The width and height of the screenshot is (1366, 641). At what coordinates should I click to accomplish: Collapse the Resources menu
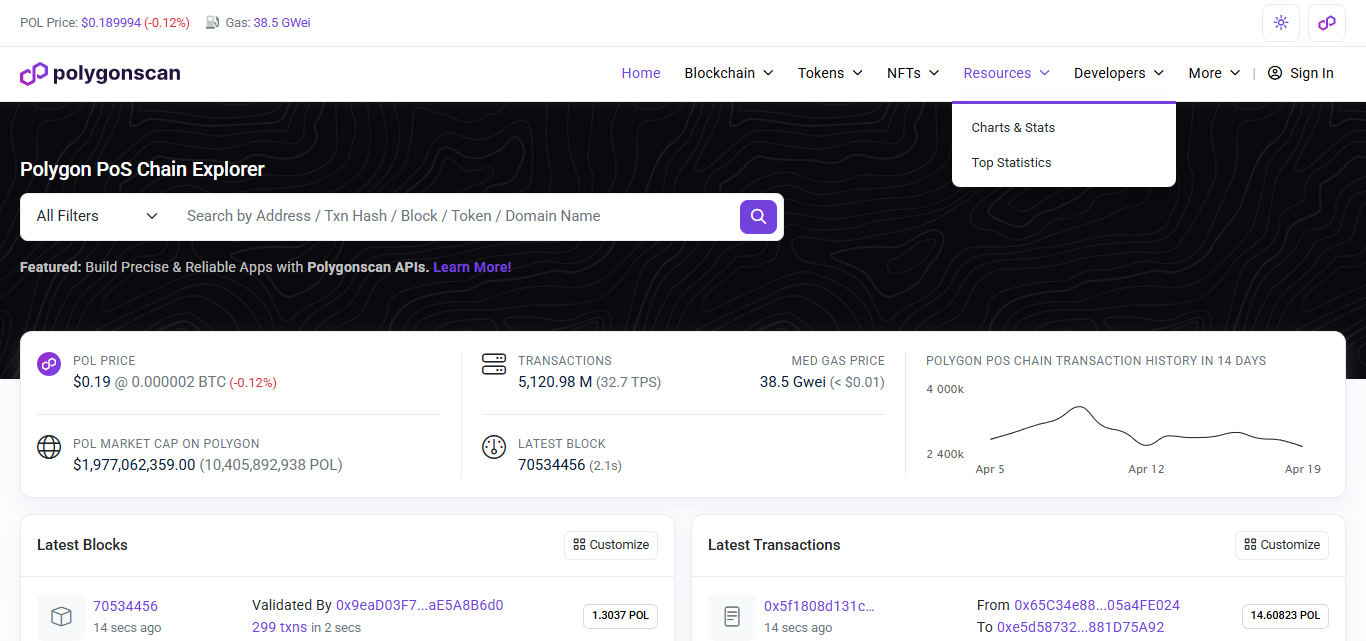(1006, 73)
